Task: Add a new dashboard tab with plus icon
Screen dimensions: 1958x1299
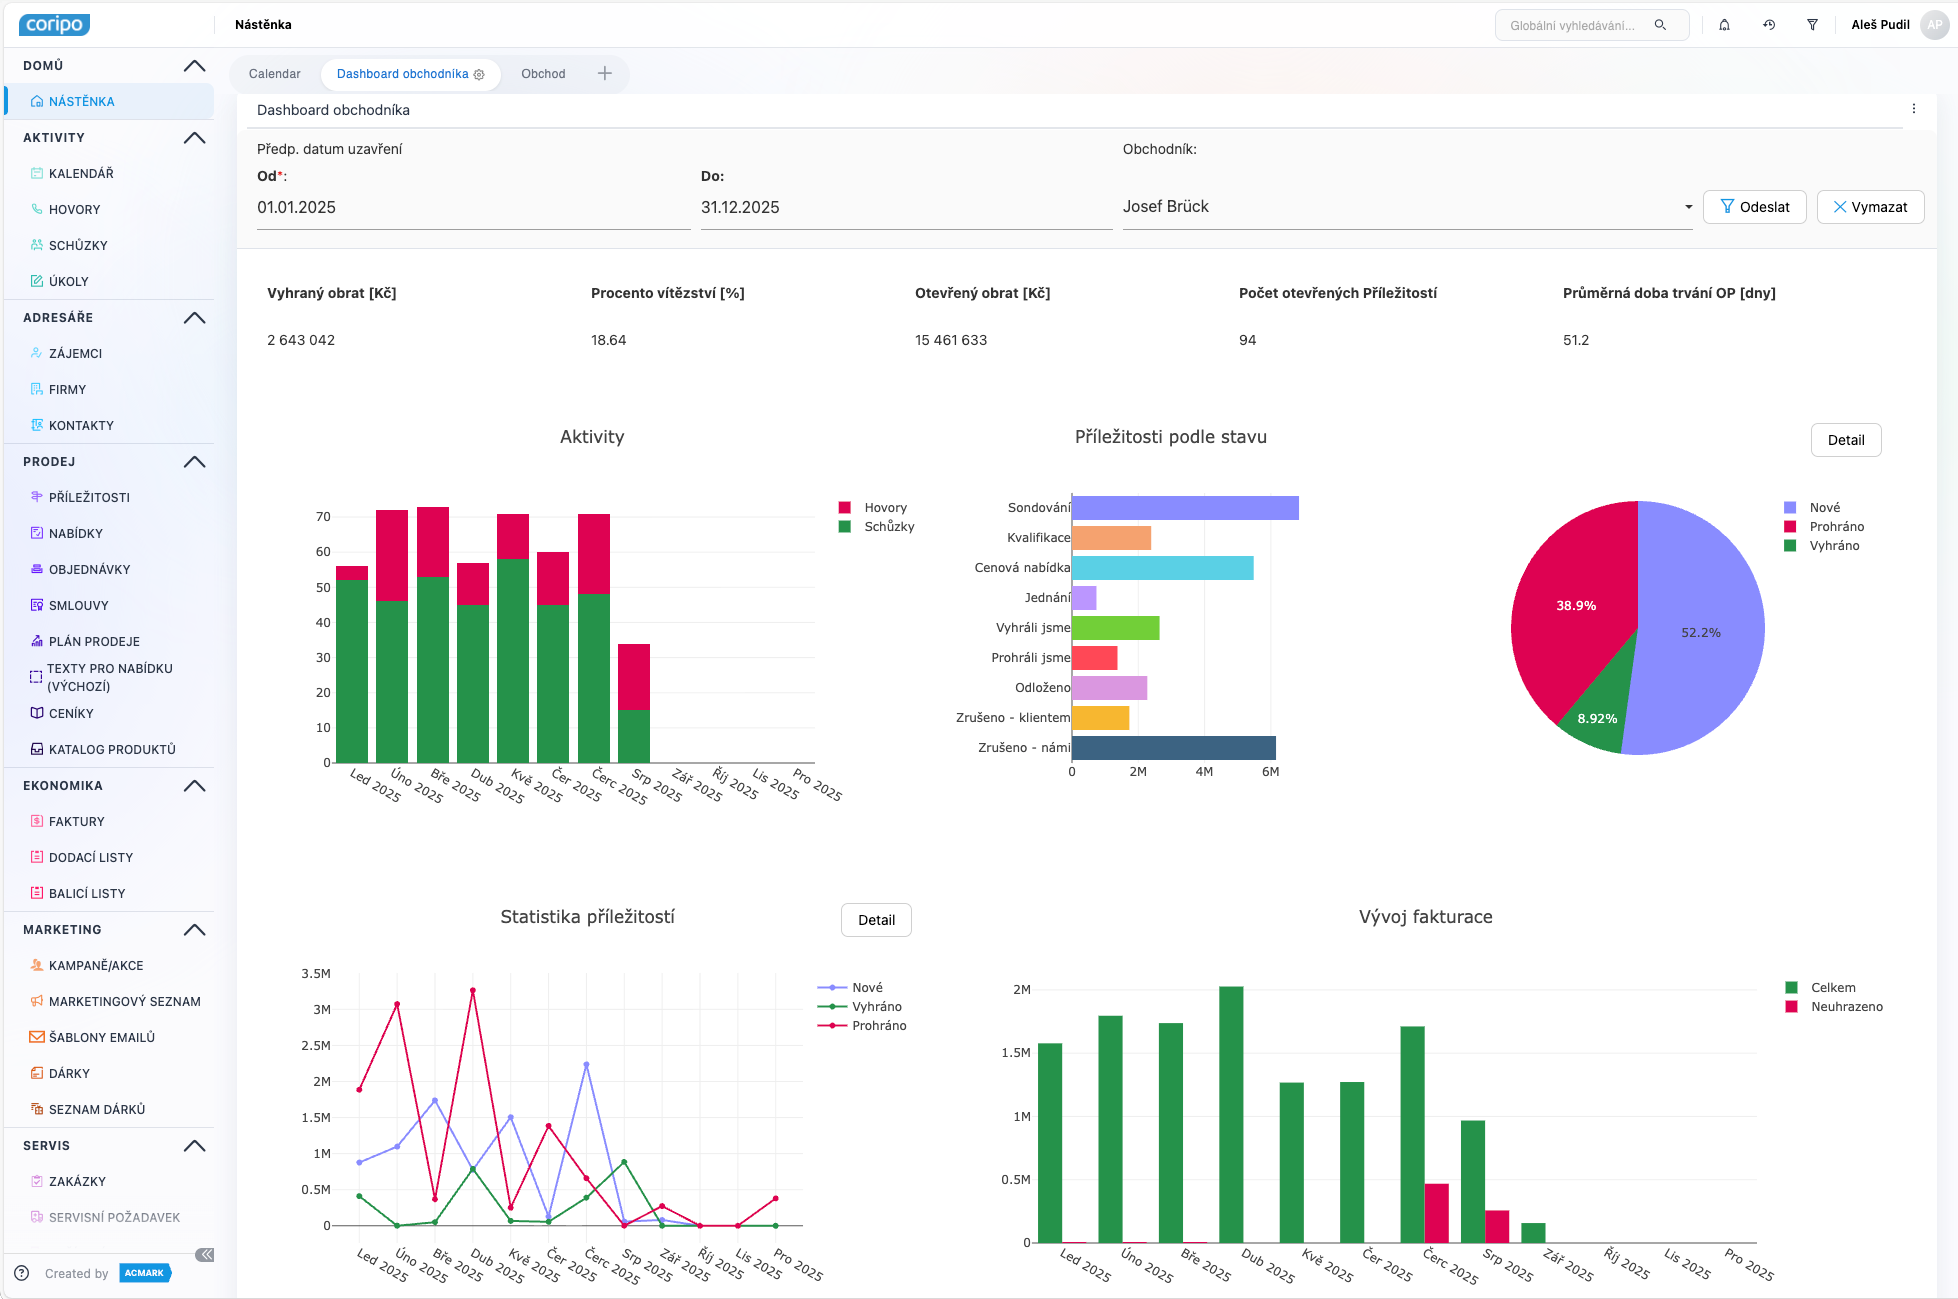Action: (x=604, y=73)
